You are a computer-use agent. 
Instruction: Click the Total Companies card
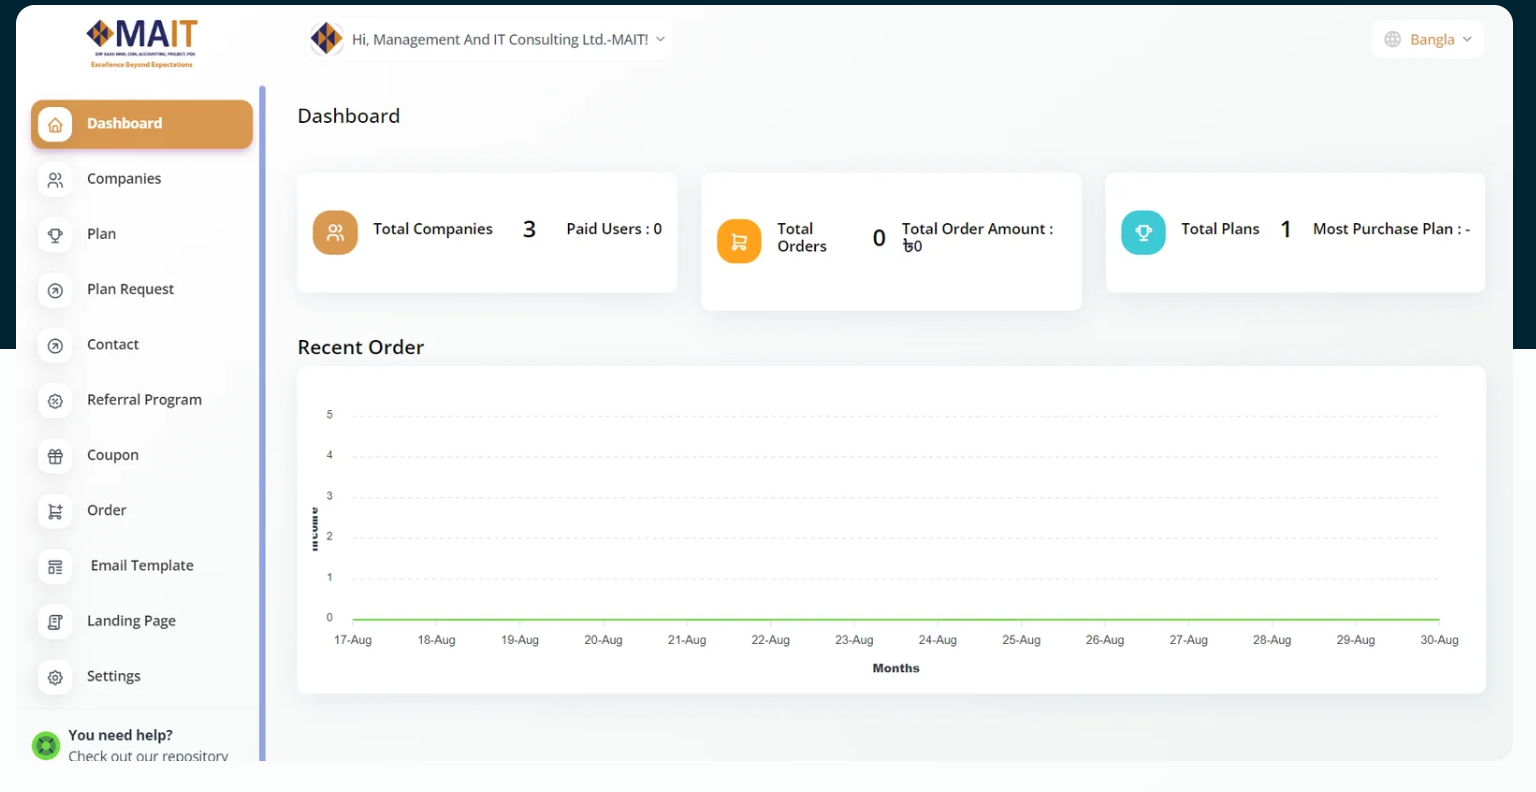(487, 232)
